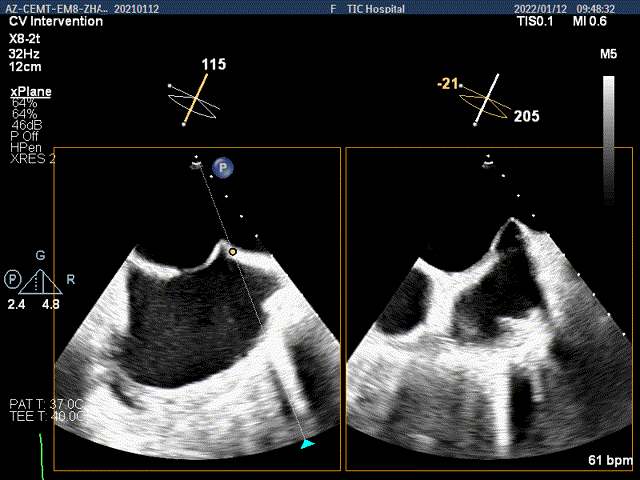Click the 46dB dynamic range value
The height and width of the screenshot is (480, 640).
(x=26, y=125)
